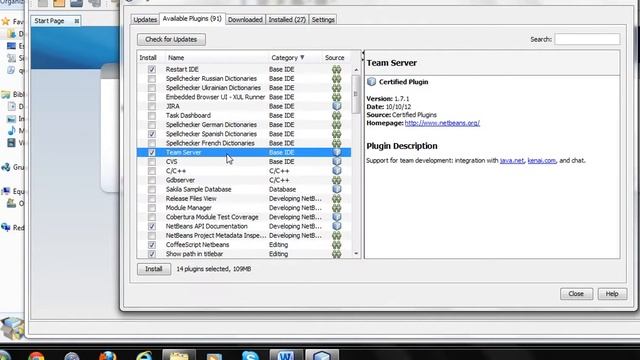Viewport: 640px width, 360px height.
Task: Open Internet Explorer from the taskbar
Action: (144, 356)
